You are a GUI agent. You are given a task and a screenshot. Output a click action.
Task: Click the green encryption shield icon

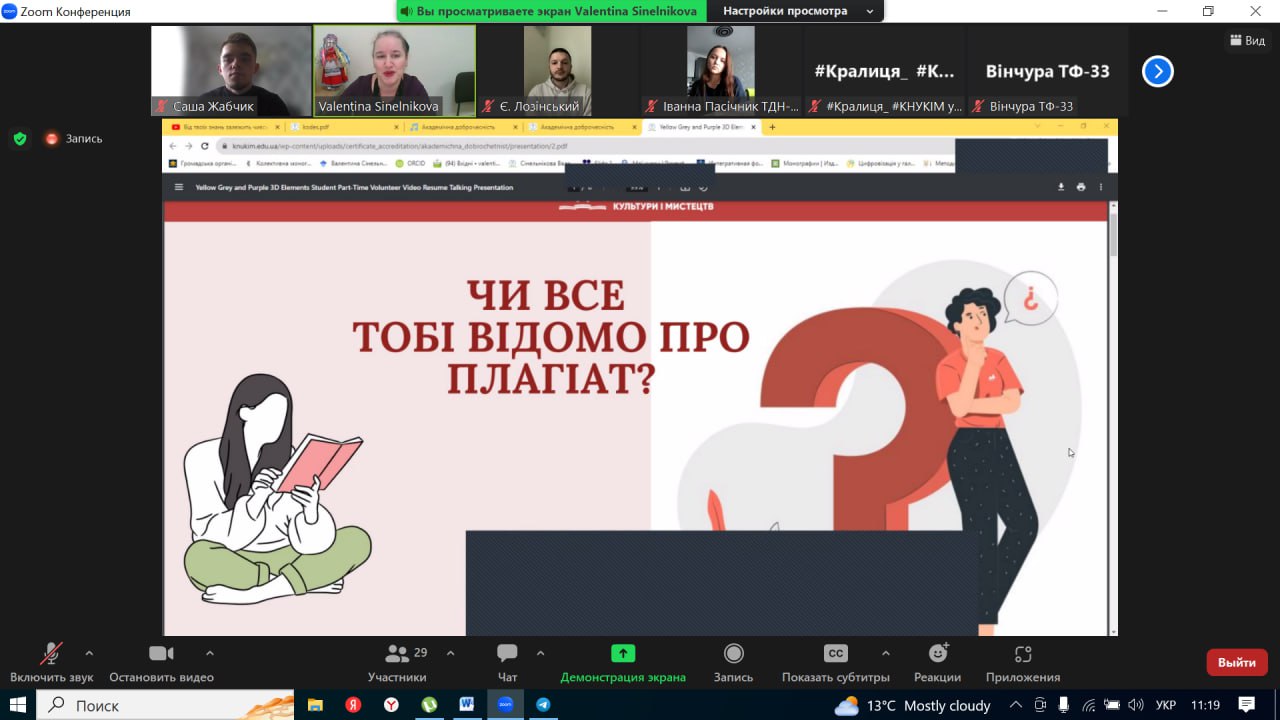coord(20,139)
